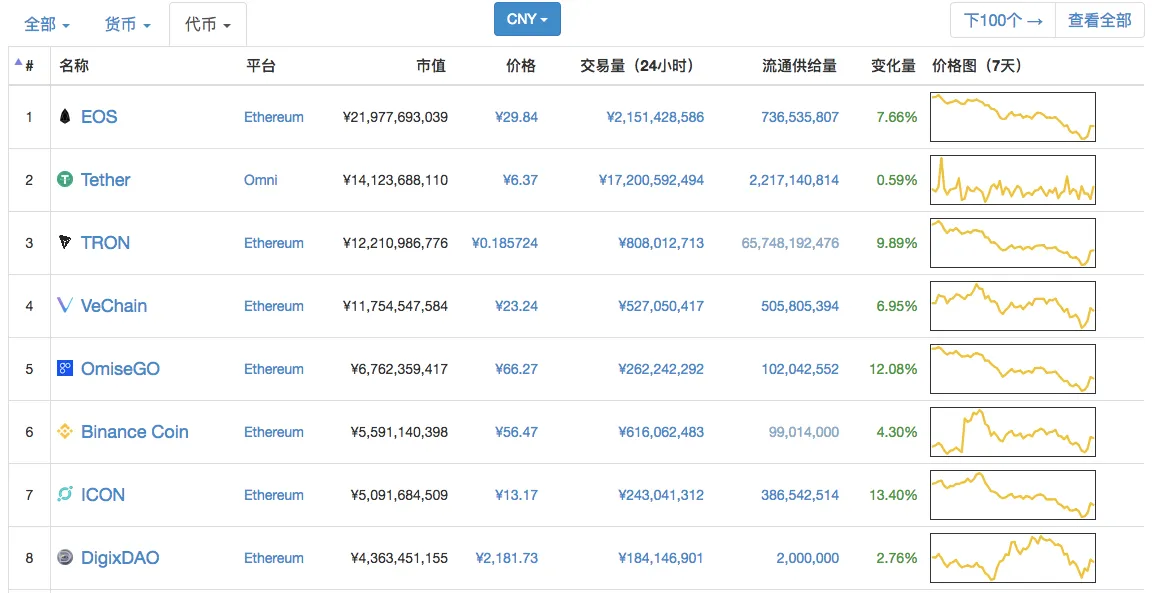The height and width of the screenshot is (593, 1162).
Task: Click the DigixDAO coin logo icon
Action: click(65, 557)
